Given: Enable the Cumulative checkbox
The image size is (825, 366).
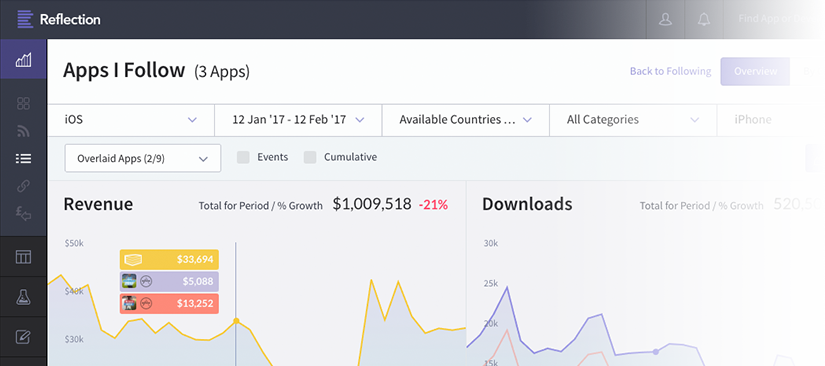Looking at the screenshot, I should click(310, 157).
